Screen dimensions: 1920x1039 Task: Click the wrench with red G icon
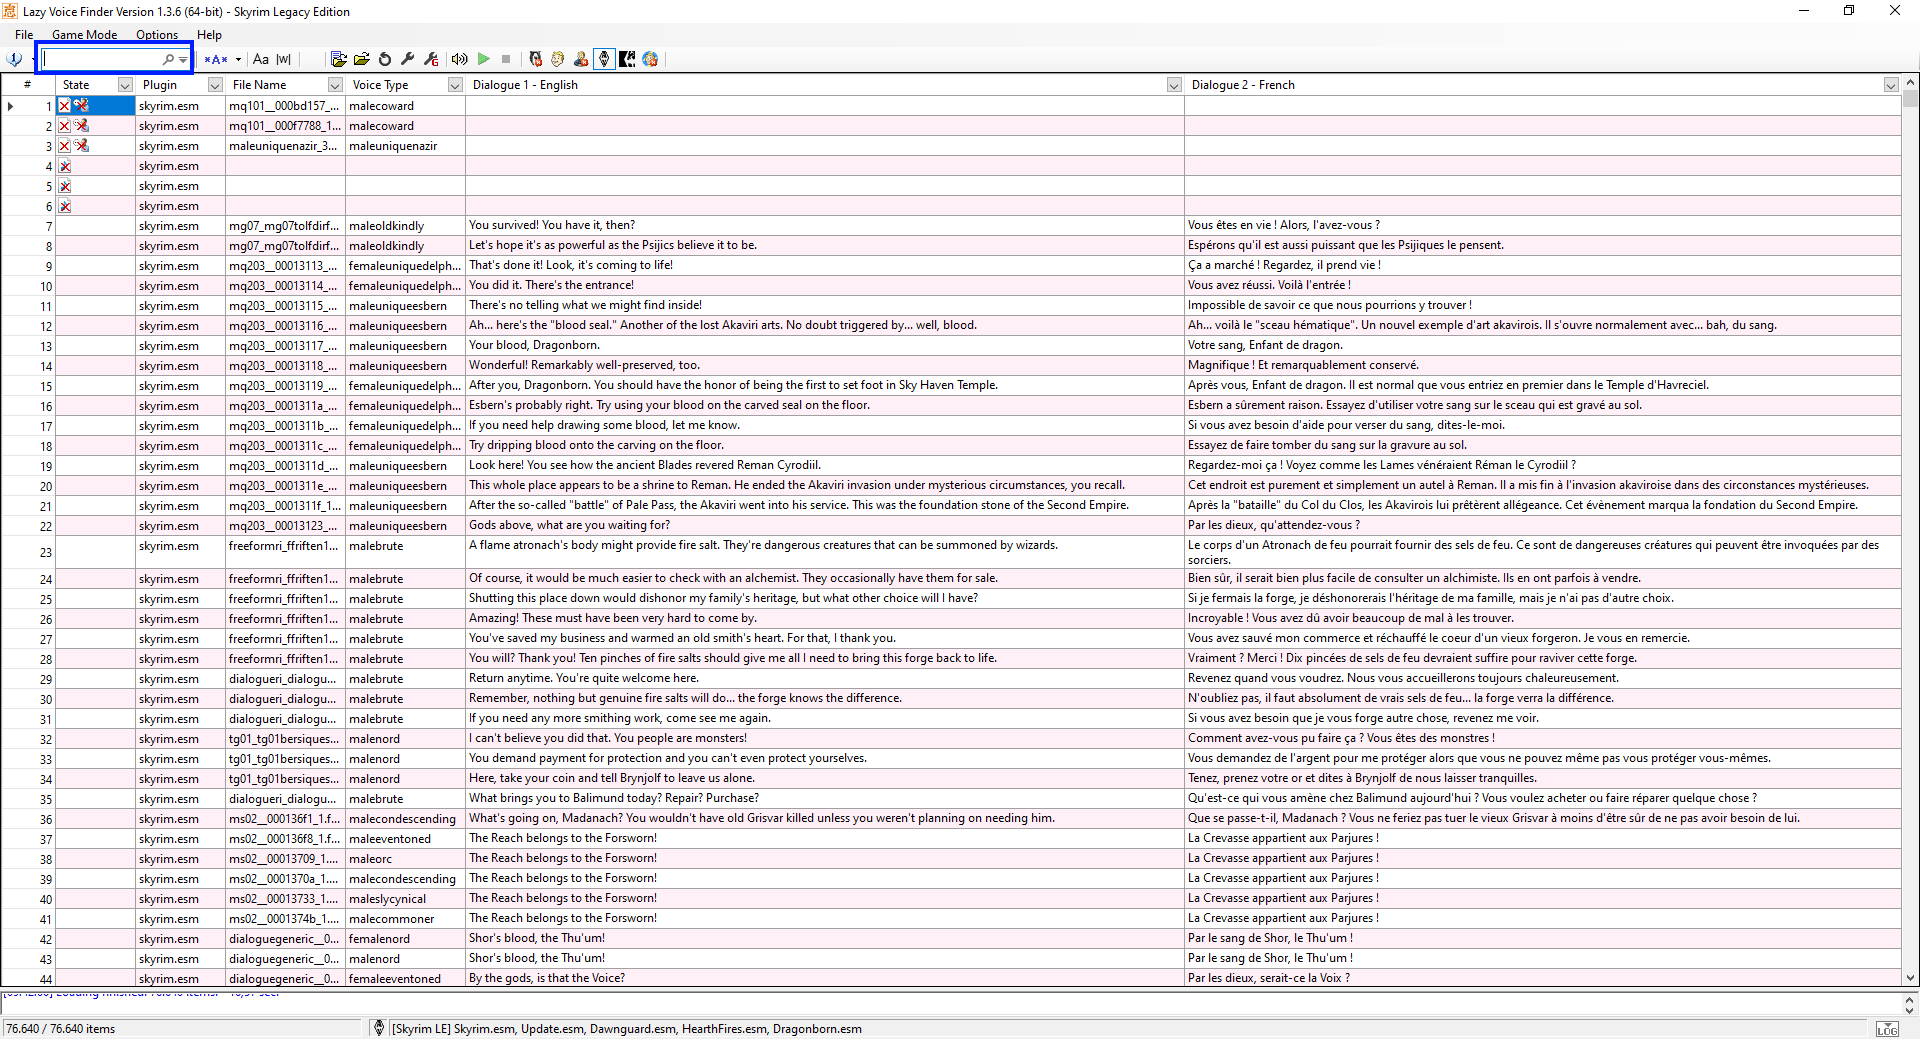pos(431,59)
